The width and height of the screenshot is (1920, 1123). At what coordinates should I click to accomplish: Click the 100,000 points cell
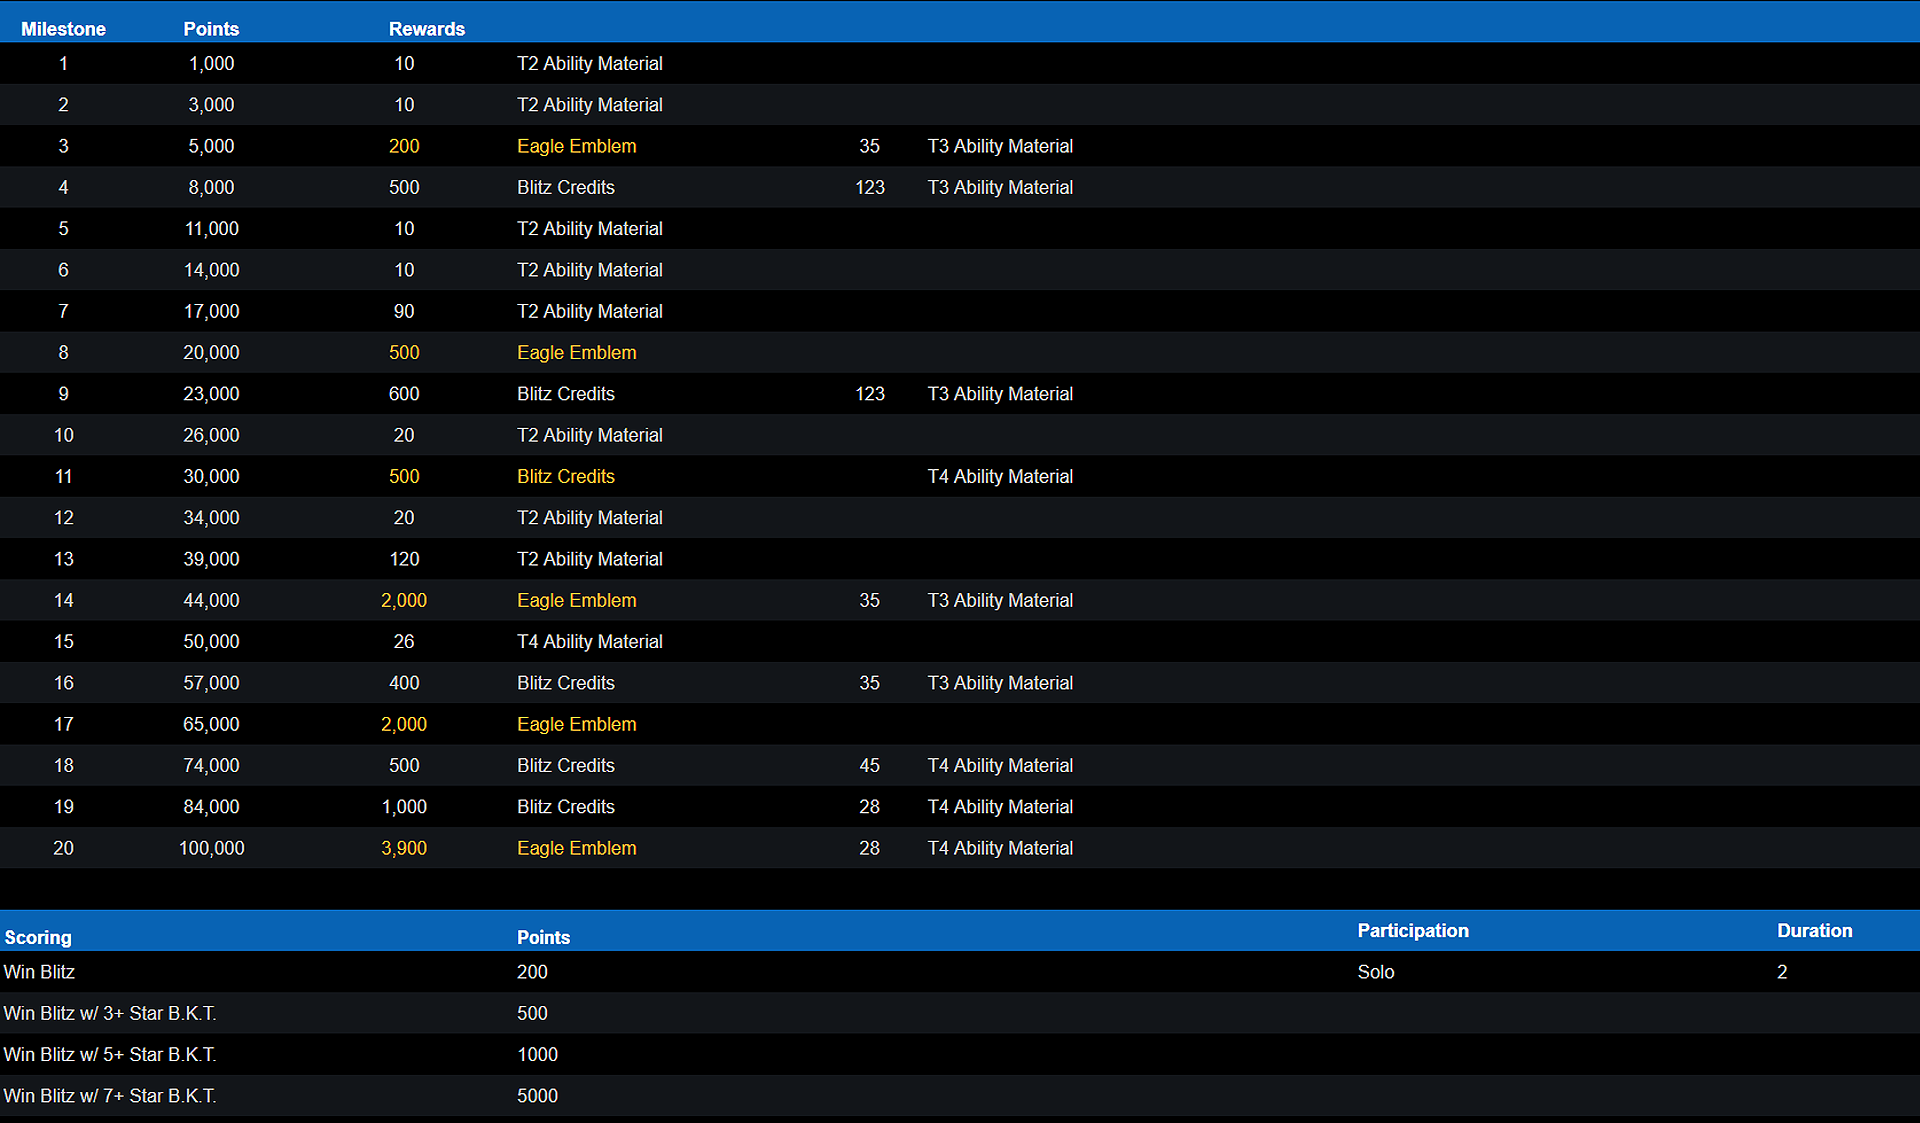(211, 848)
